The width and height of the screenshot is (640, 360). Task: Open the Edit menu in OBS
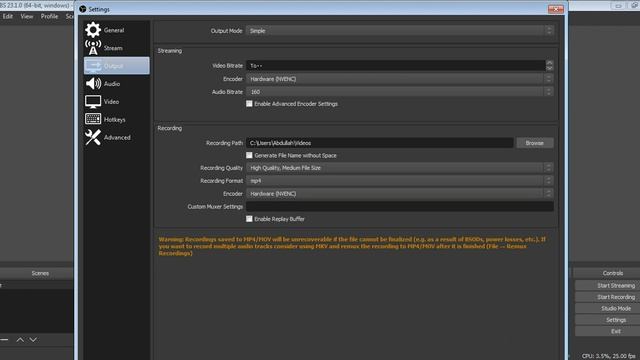coord(8,16)
